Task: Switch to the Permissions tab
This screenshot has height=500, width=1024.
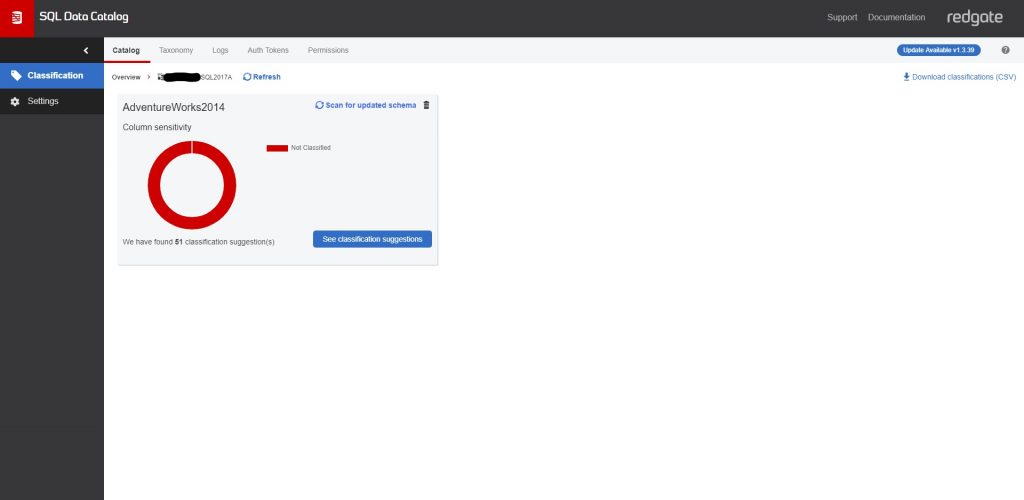Action: pyautogui.click(x=328, y=50)
